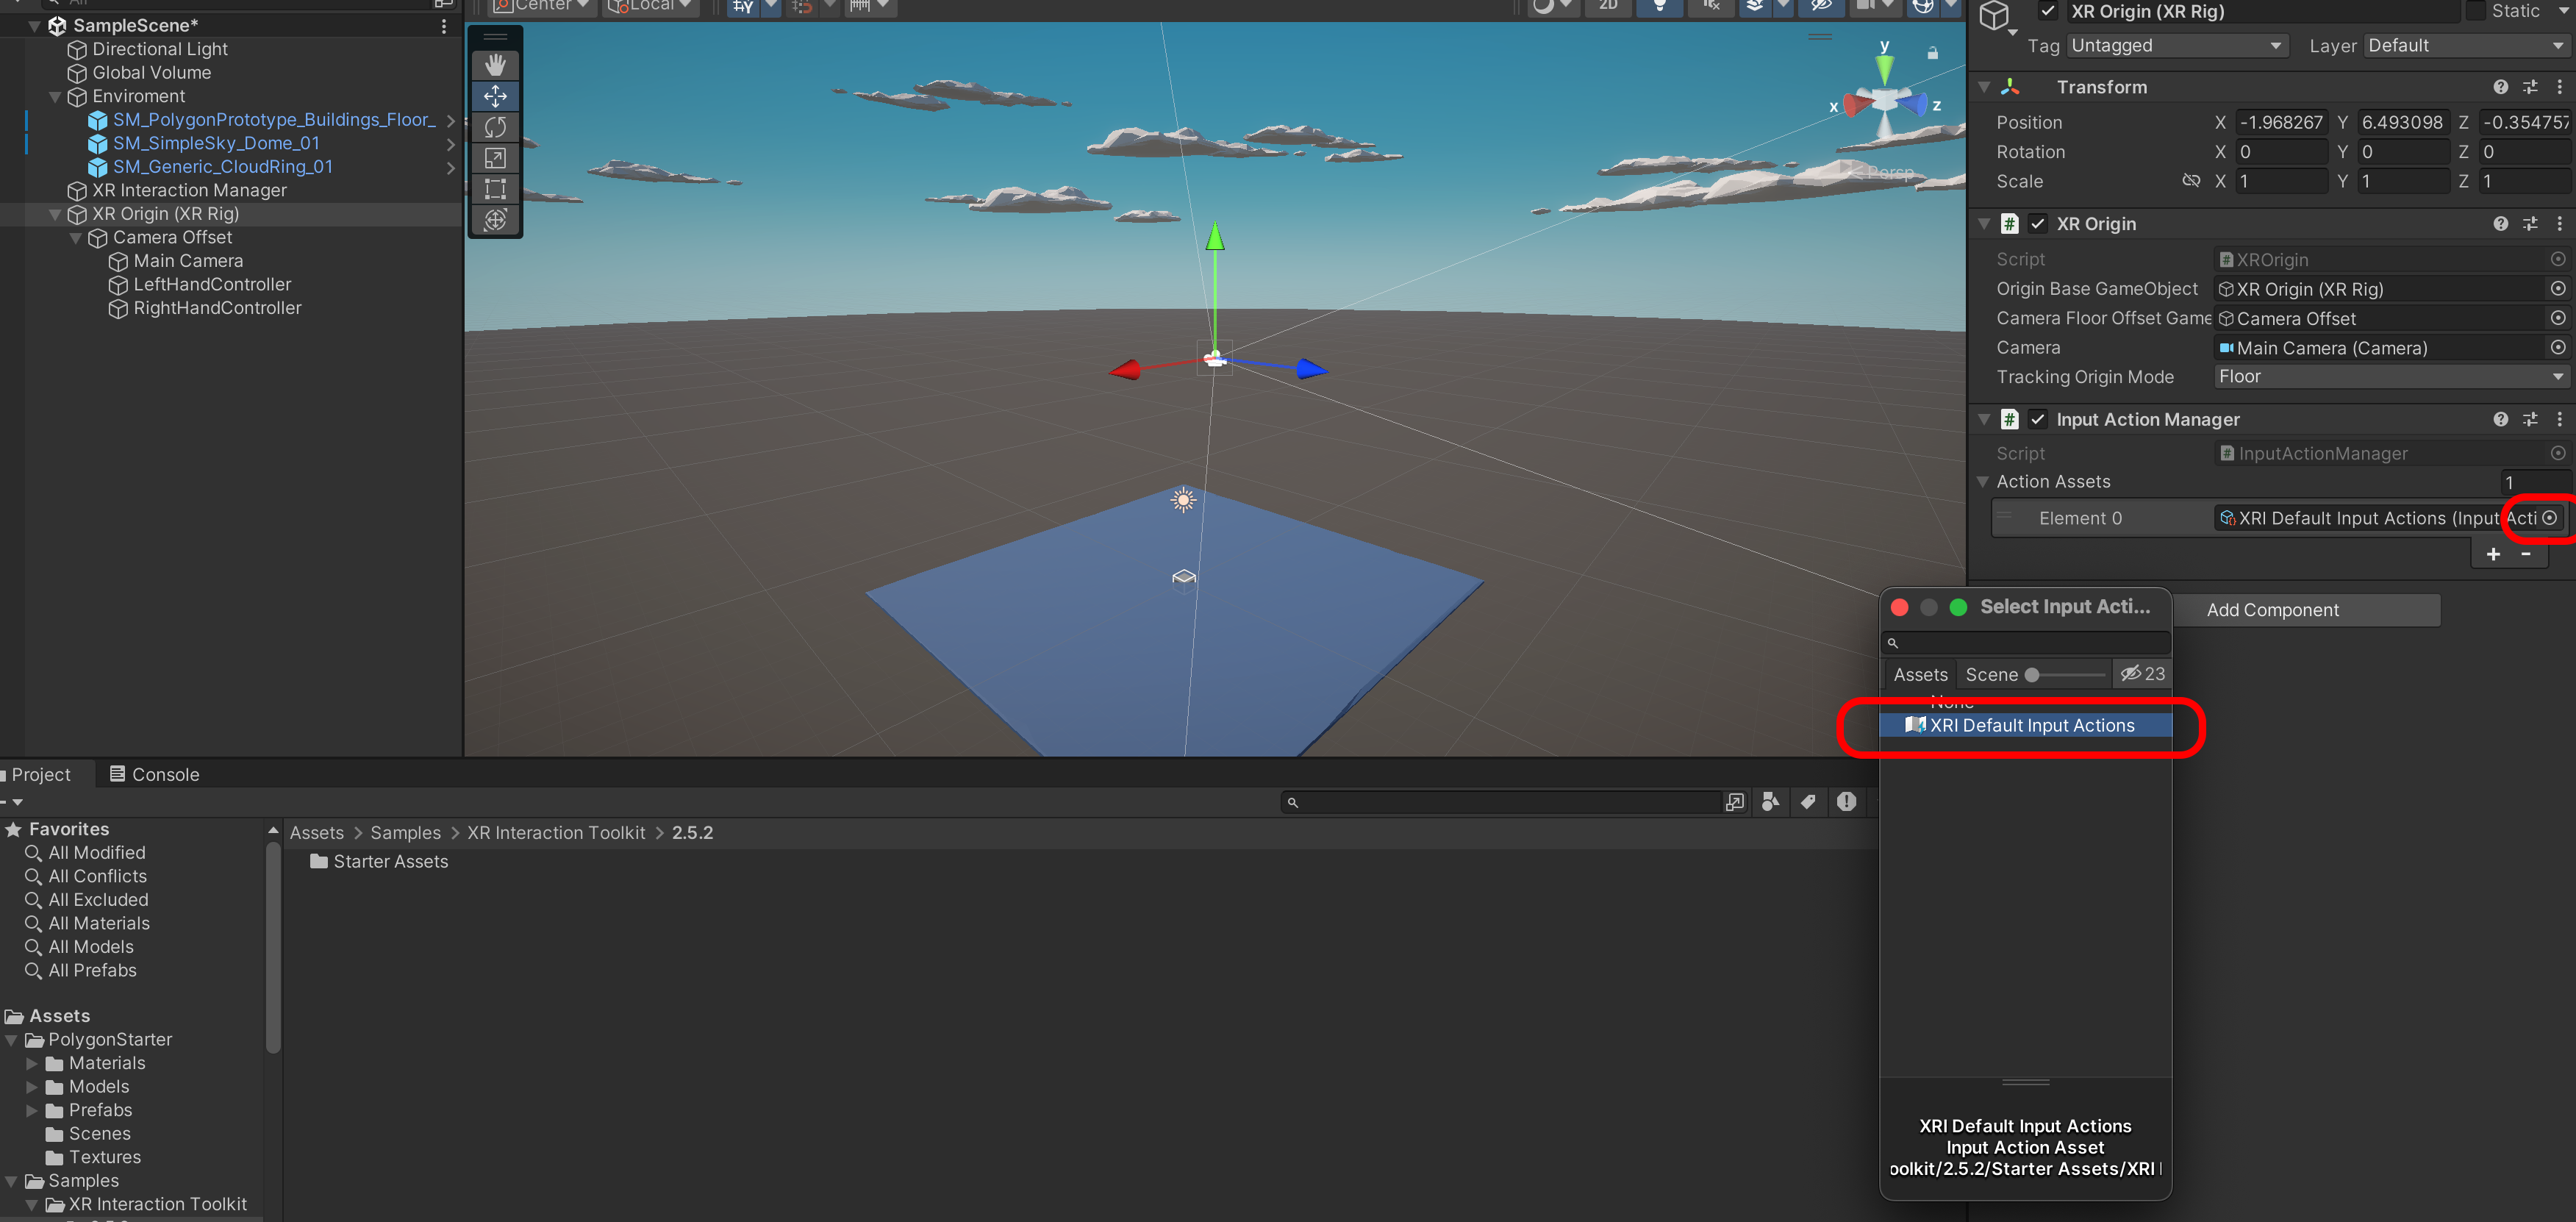
Task: Switch to the Console tab
Action: tap(154, 775)
